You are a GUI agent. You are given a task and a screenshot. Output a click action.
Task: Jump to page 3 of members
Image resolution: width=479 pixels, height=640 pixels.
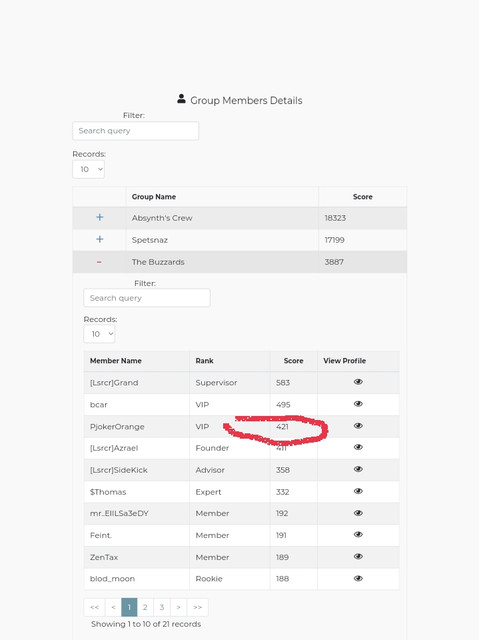click(x=162, y=607)
